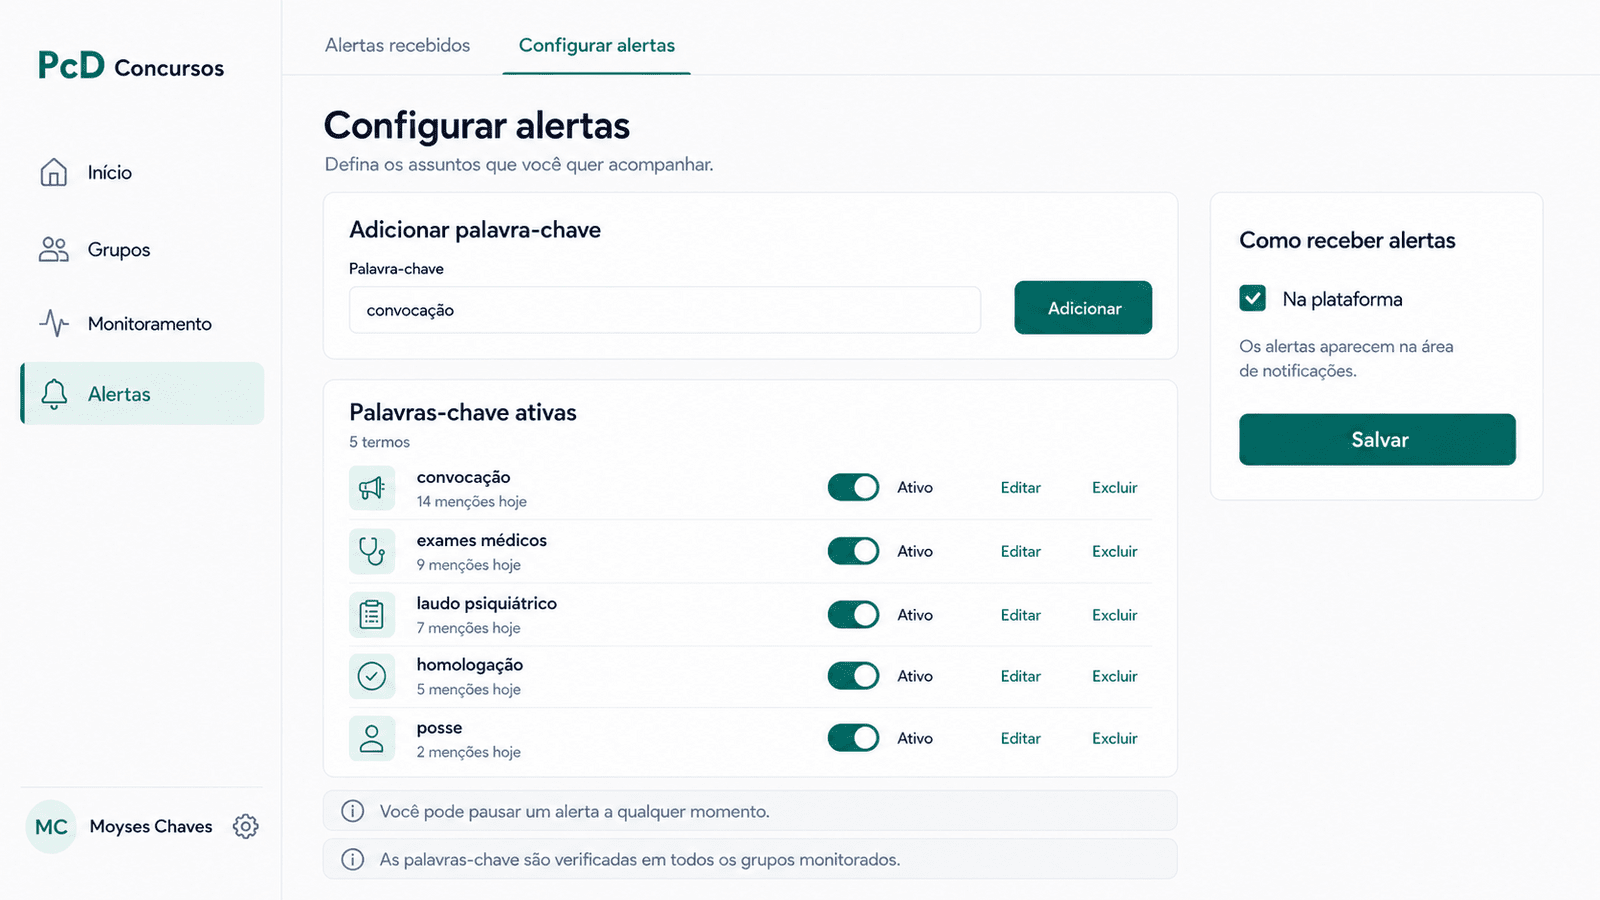Switch to the Alertas recebidos tab
The height and width of the screenshot is (900, 1600).
click(397, 45)
